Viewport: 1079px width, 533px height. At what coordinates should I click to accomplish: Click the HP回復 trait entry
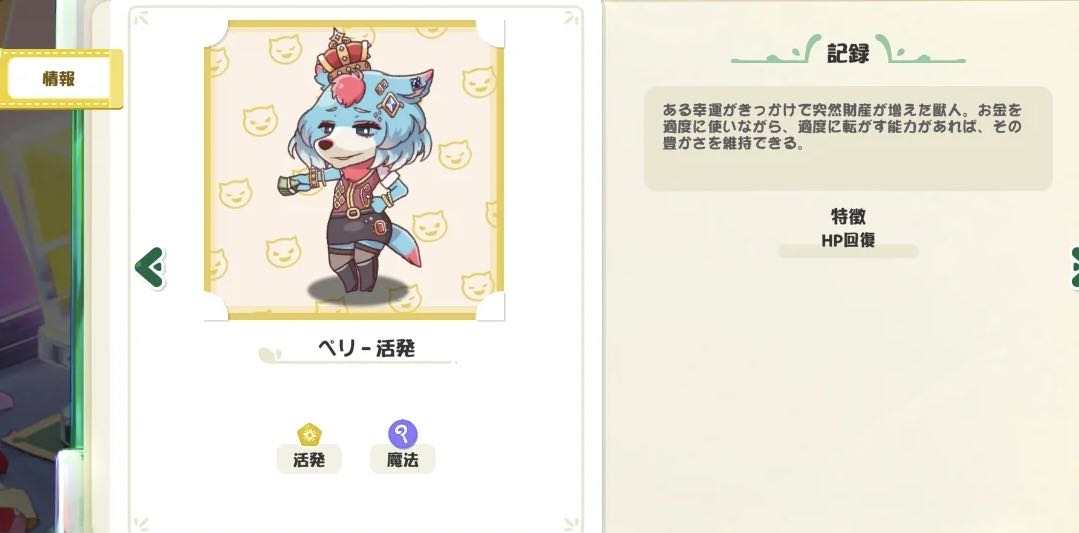point(848,240)
